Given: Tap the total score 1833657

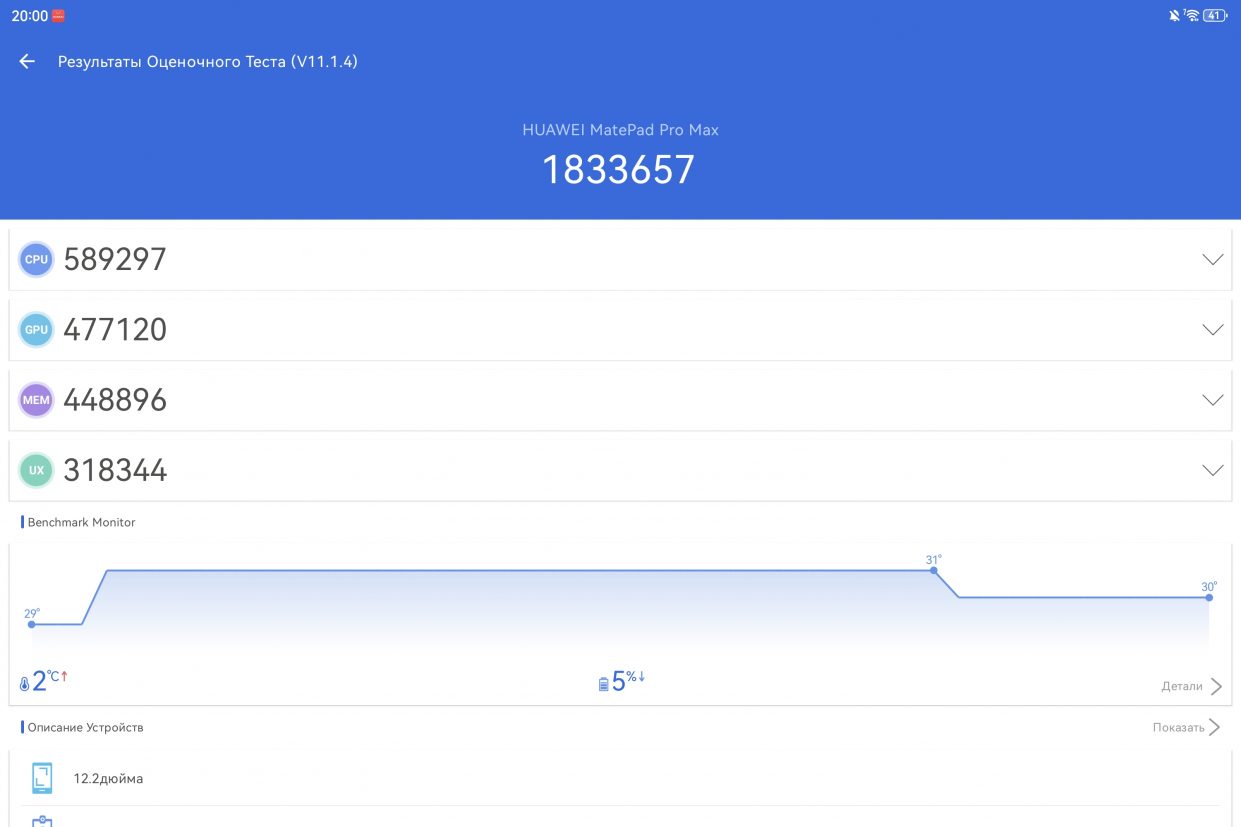Looking at the screenshot, I should click(619, 170).
